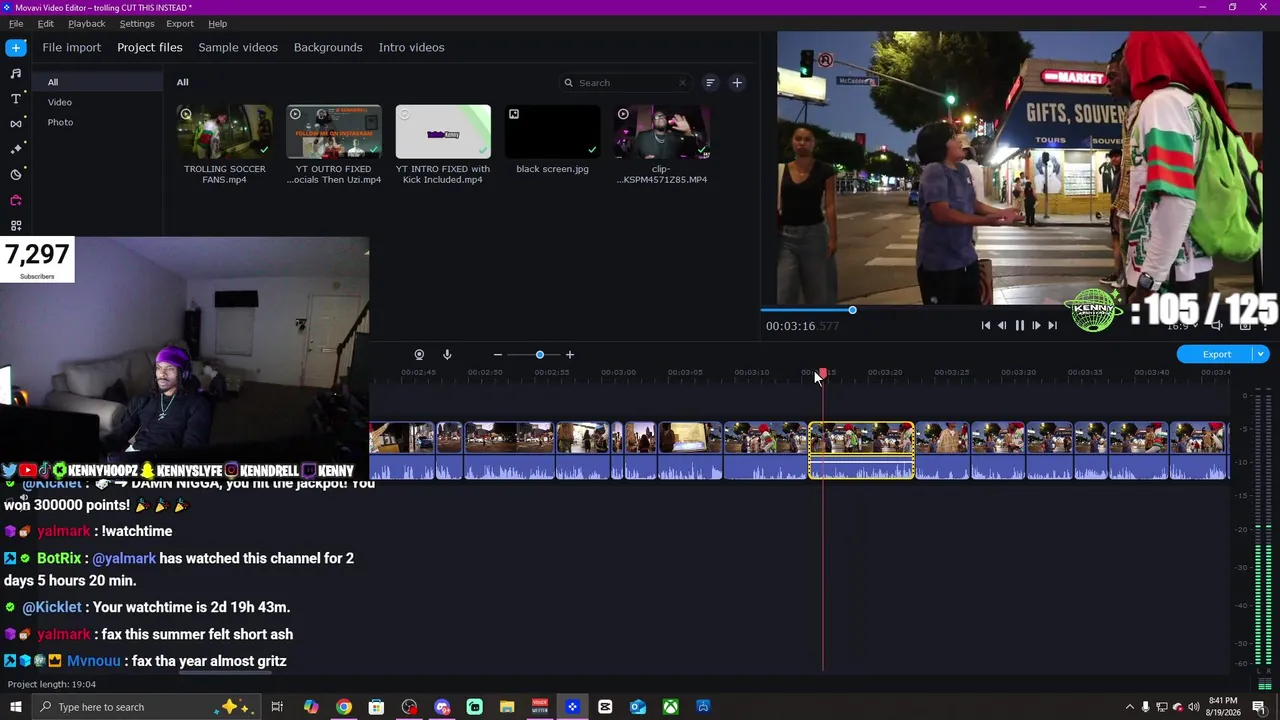Open the Help menu
This screenshot has height=720, width=1280.
(x=218, y=23)
